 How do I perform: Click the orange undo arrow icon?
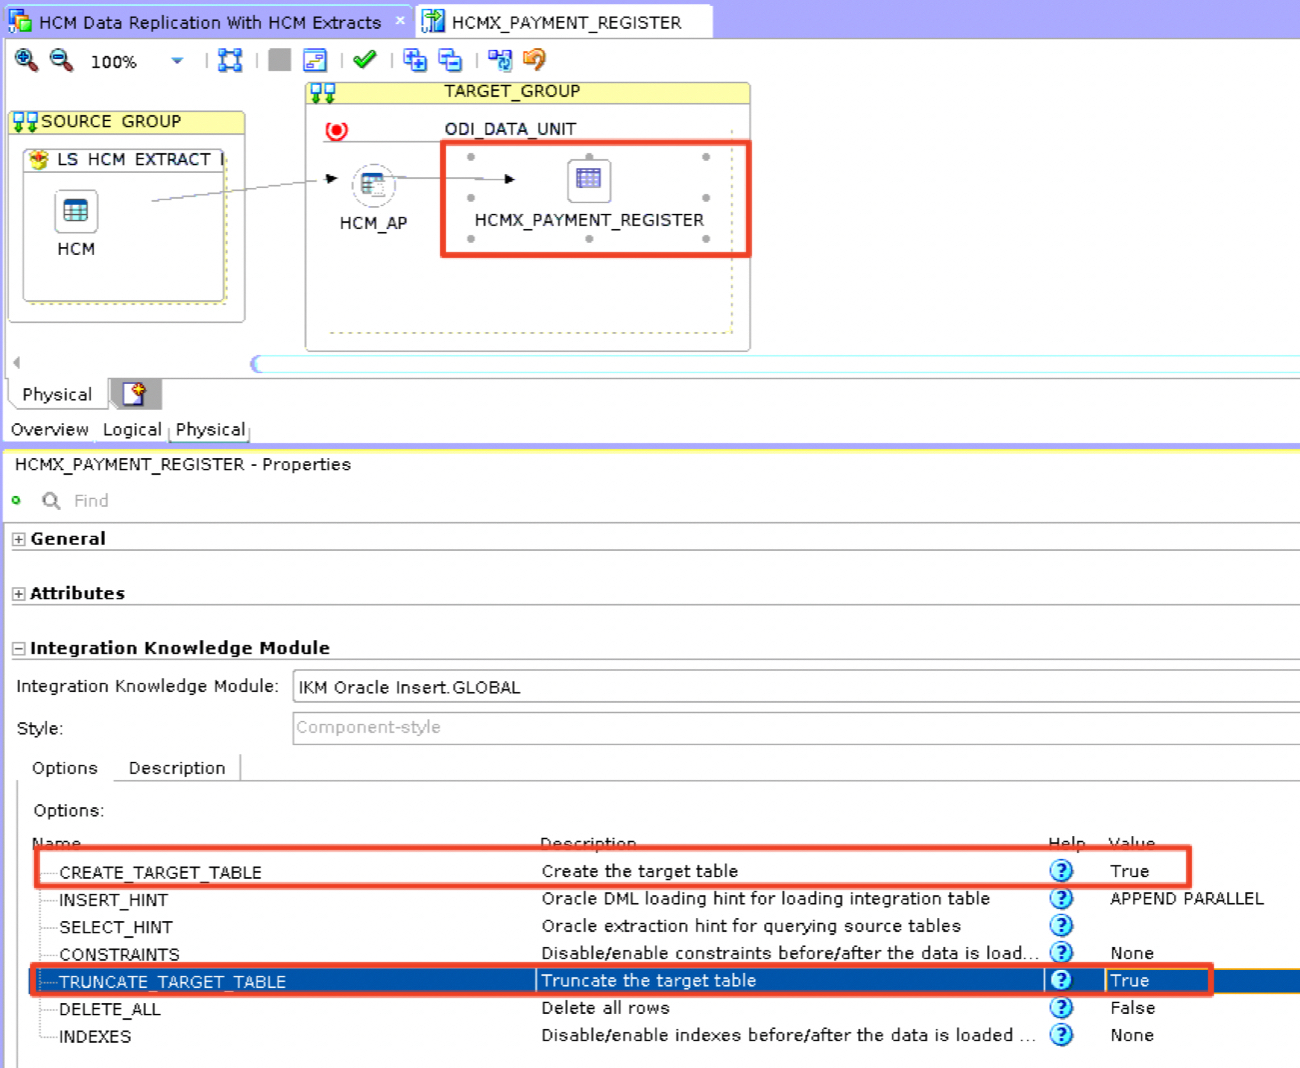(x=535, y=60)
